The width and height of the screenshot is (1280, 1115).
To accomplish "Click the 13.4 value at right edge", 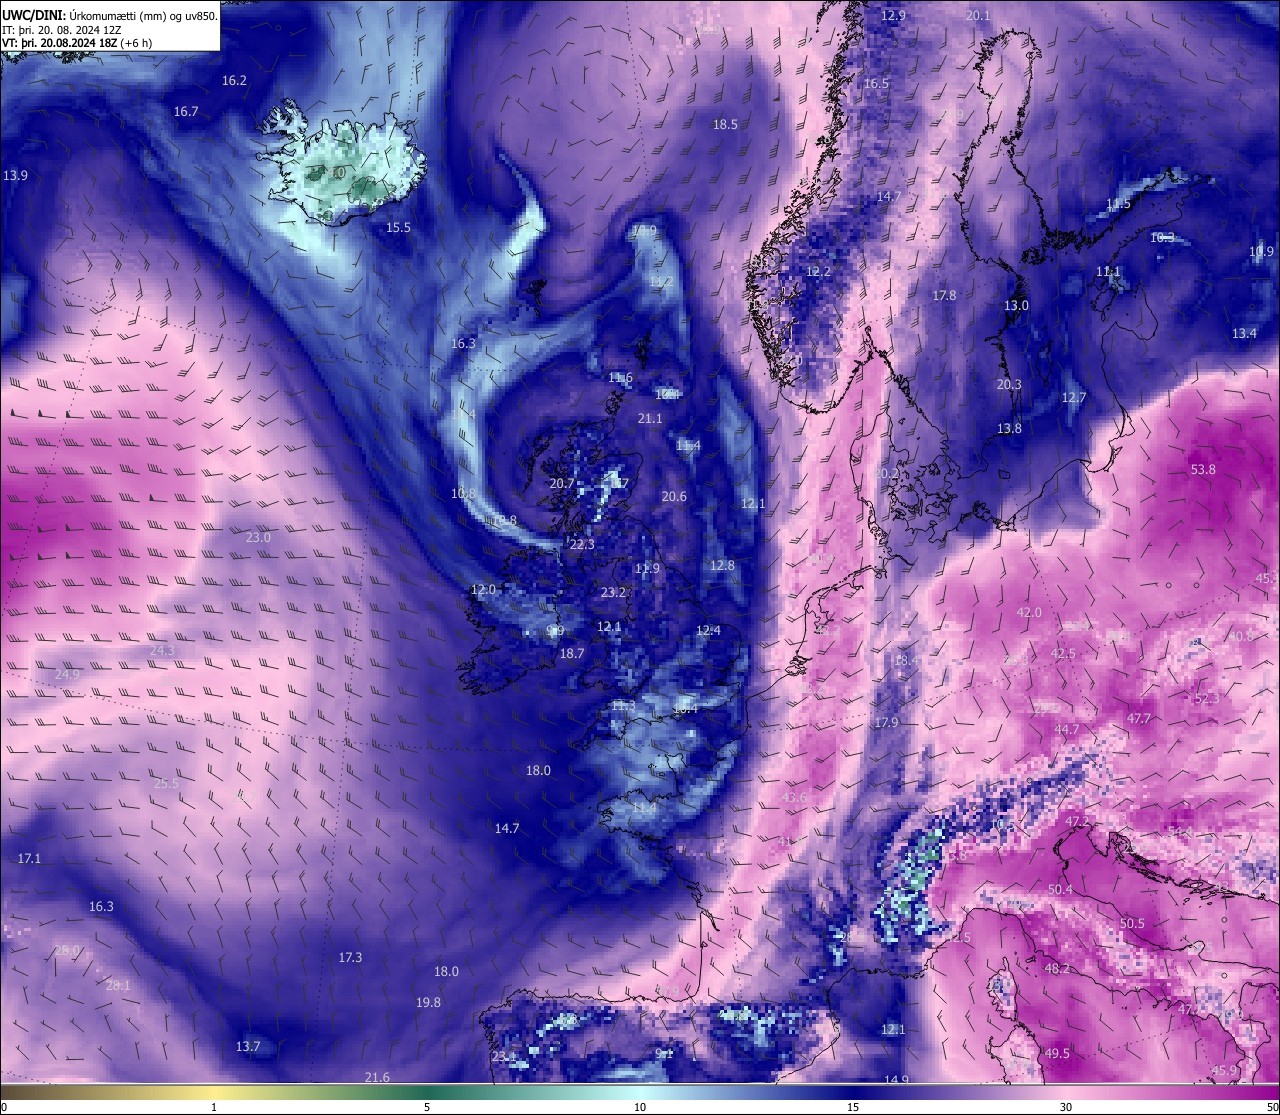I will pyautogui.click(x=1244, y=333).
